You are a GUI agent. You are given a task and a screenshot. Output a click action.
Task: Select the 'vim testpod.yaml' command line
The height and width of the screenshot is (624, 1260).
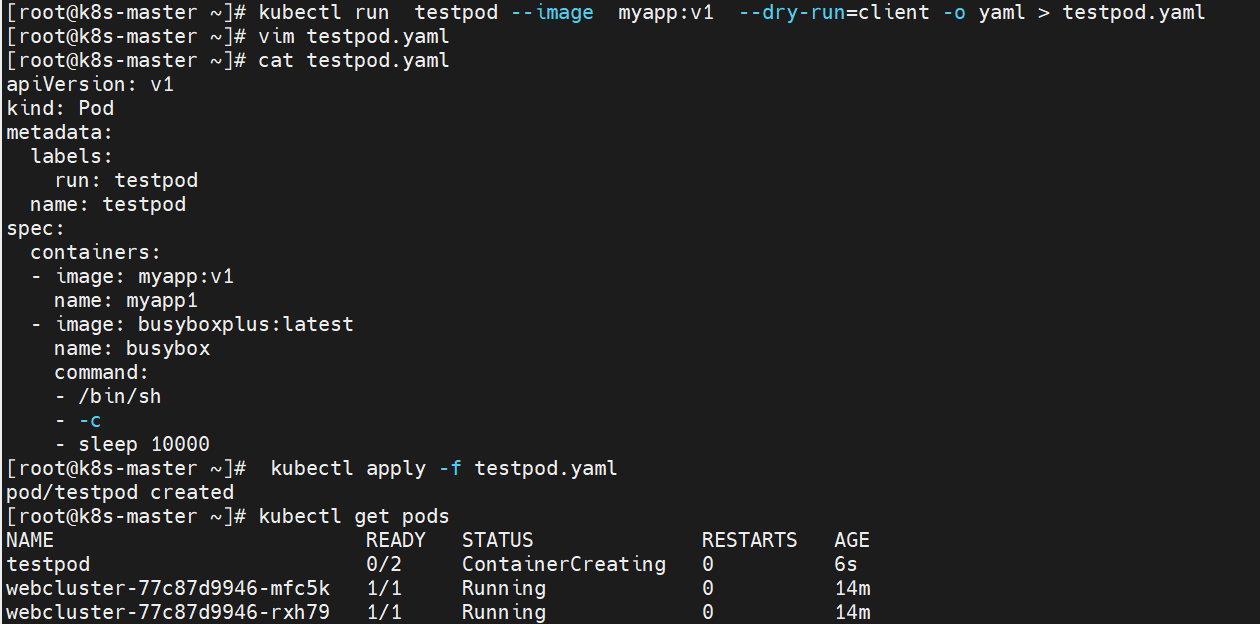coord(354,37)
